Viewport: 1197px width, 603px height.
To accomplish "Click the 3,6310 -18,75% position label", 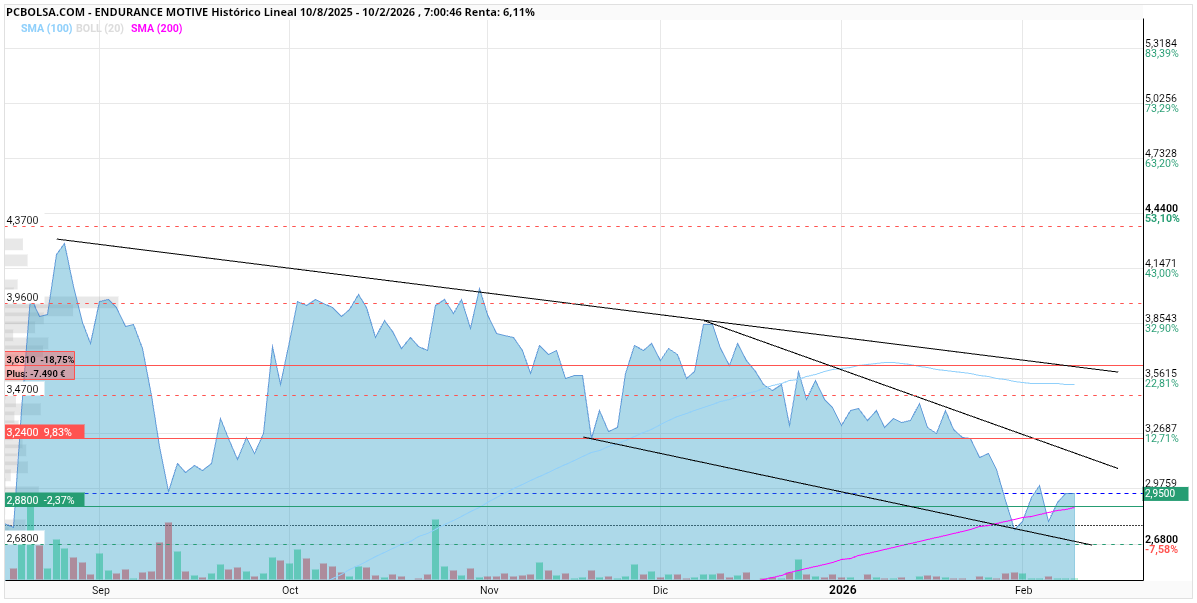I will click(x=39, y=359).
